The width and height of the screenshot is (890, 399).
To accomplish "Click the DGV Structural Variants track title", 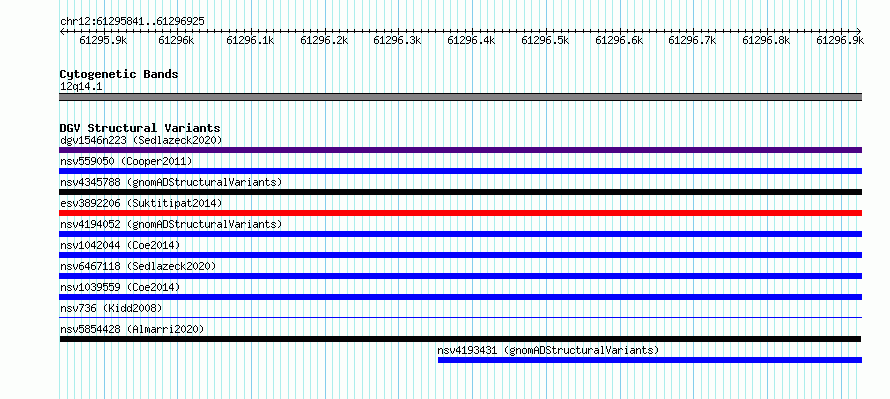I will [x=140, y=128].
